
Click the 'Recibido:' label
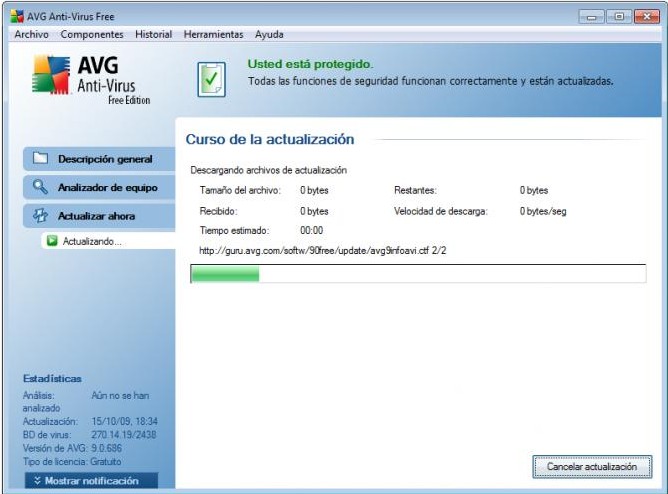tap(219, 211)
